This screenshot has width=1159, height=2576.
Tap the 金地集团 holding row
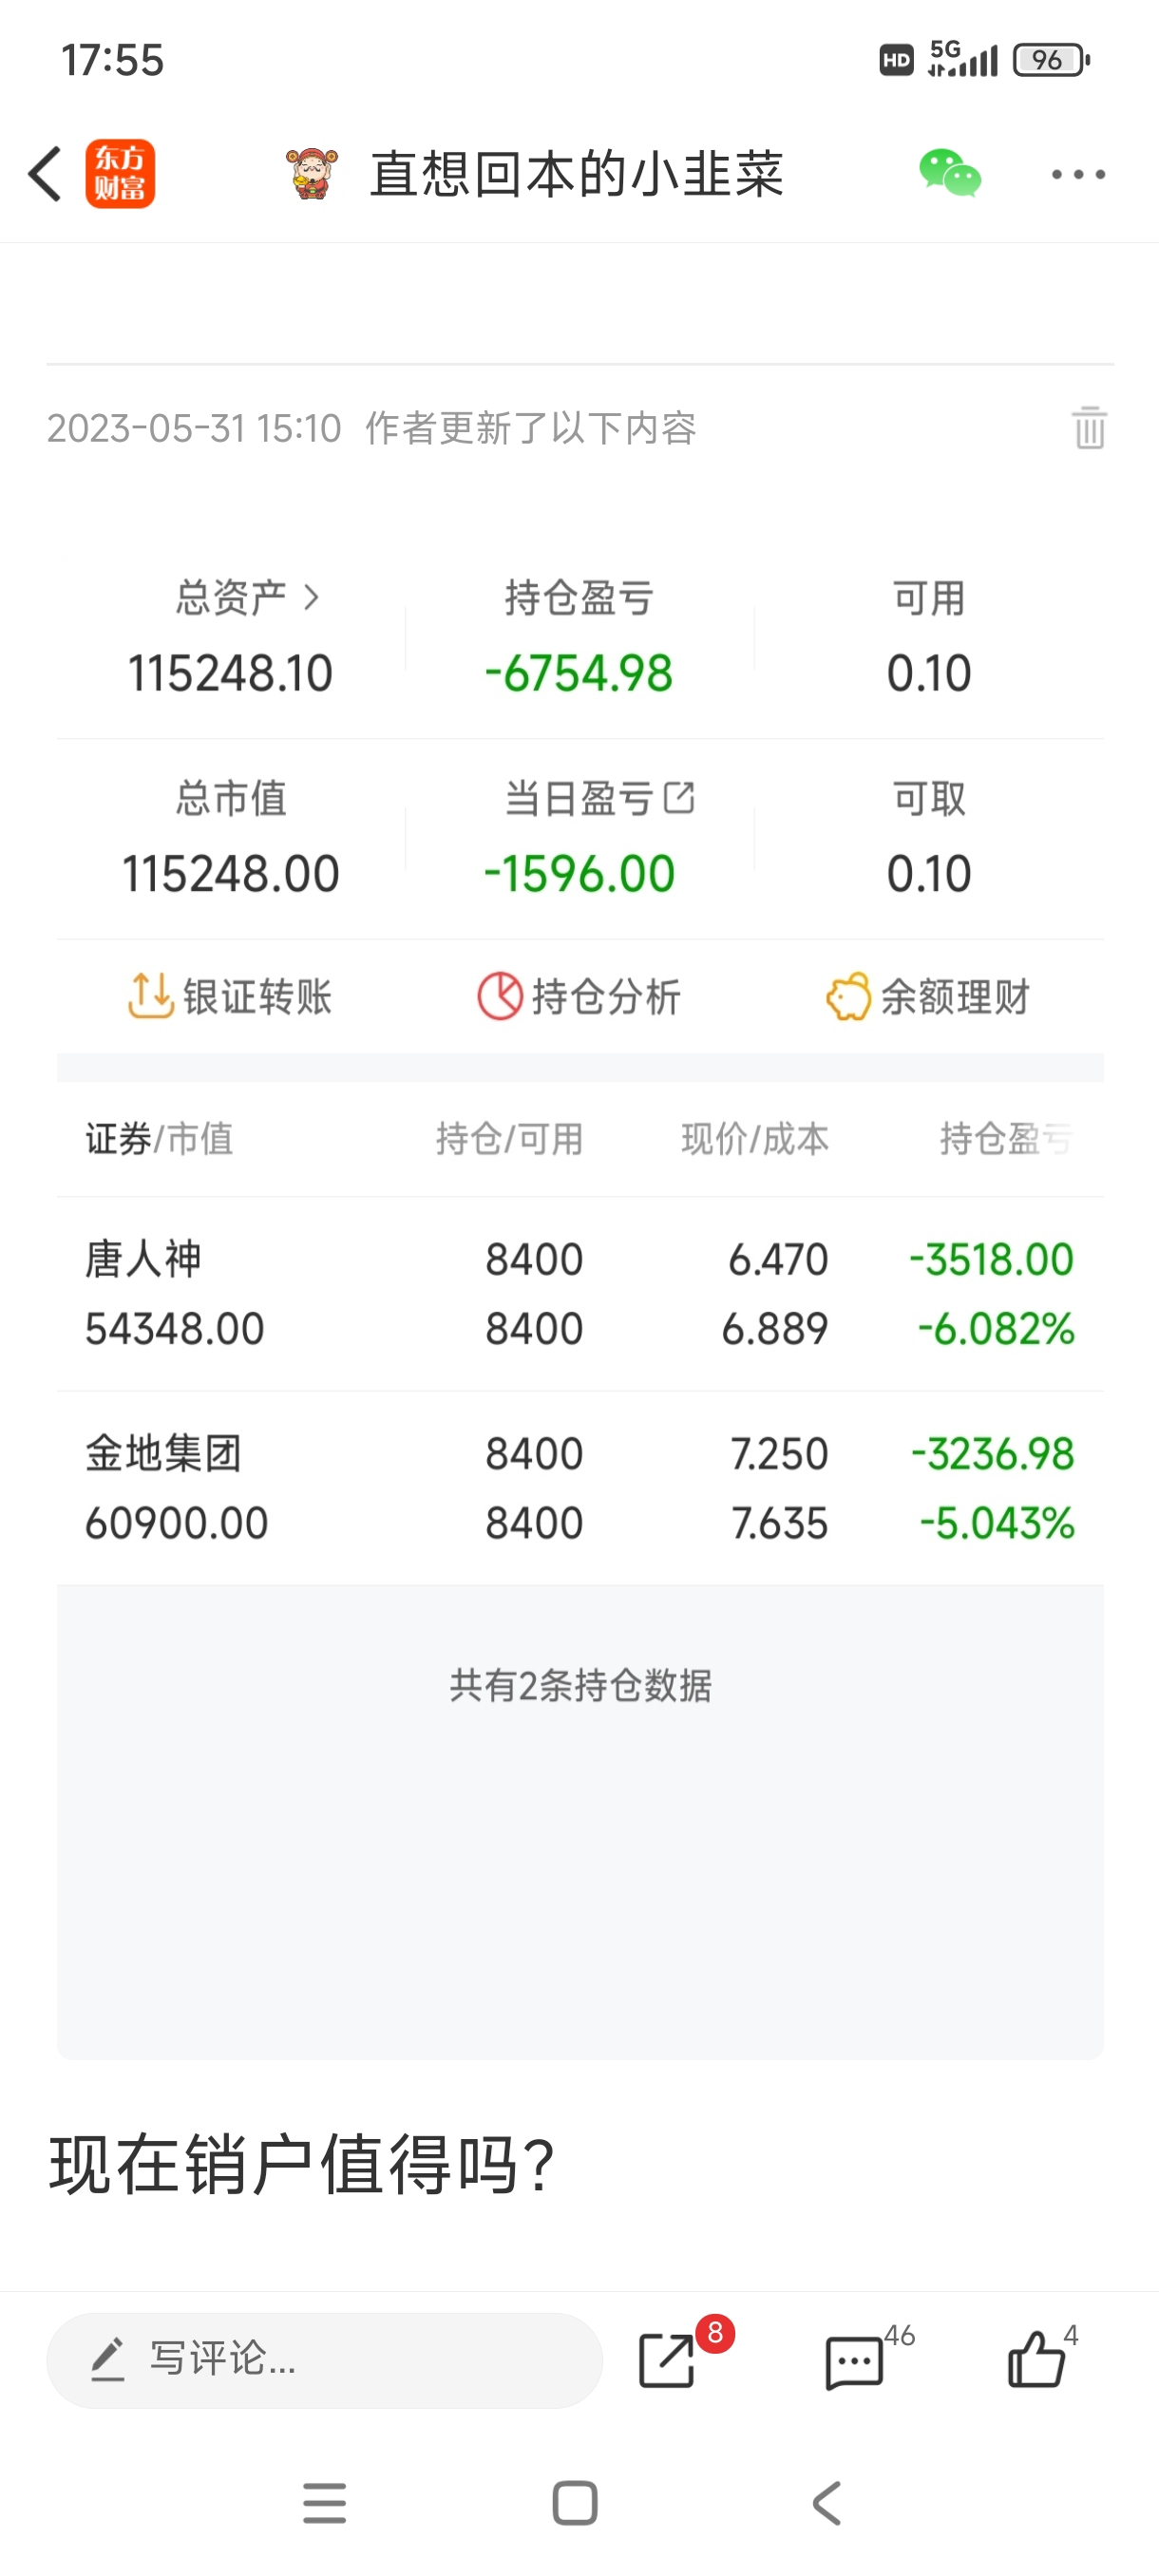point(580,1488)
